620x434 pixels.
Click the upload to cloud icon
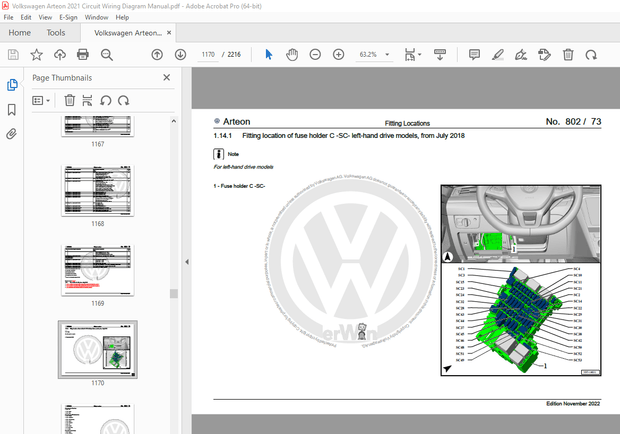[60, 55]
